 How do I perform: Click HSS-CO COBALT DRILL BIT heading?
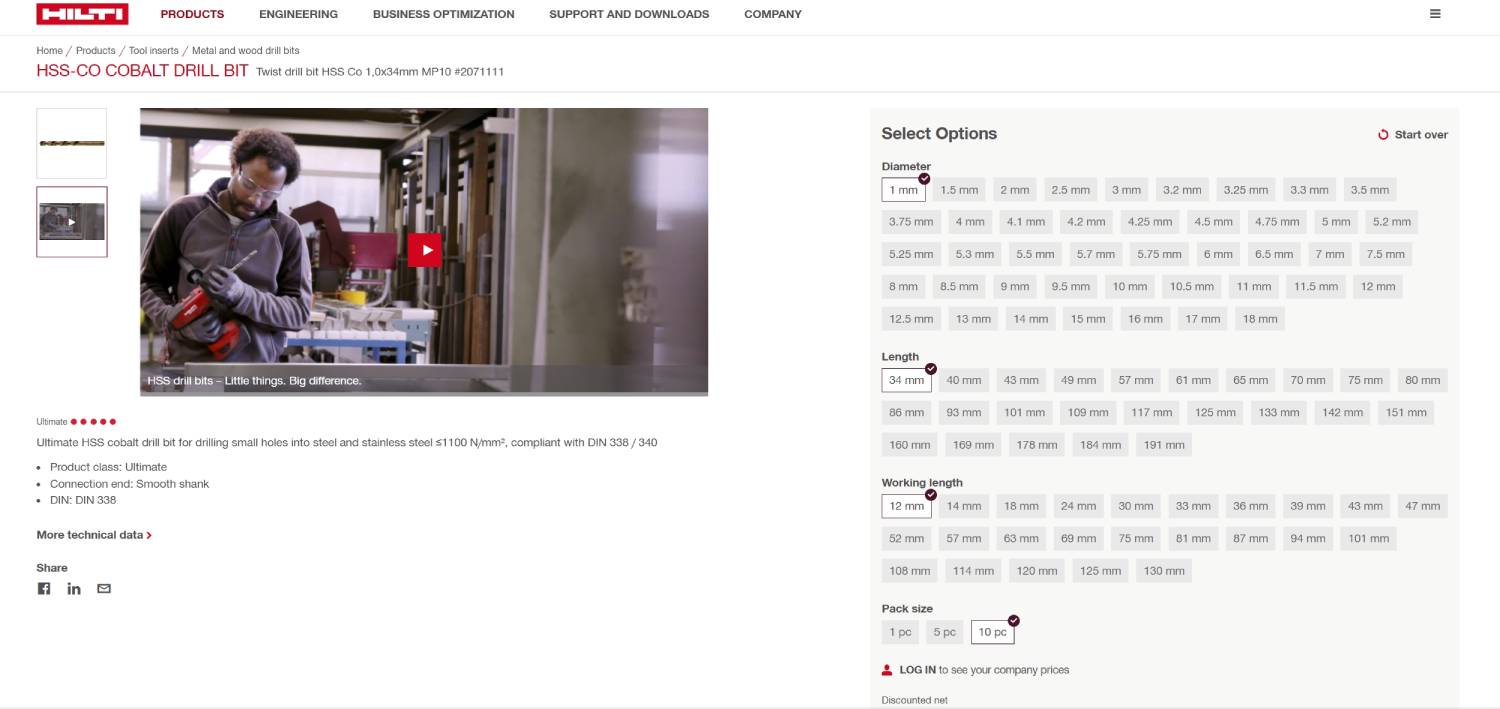coord(142,71)
